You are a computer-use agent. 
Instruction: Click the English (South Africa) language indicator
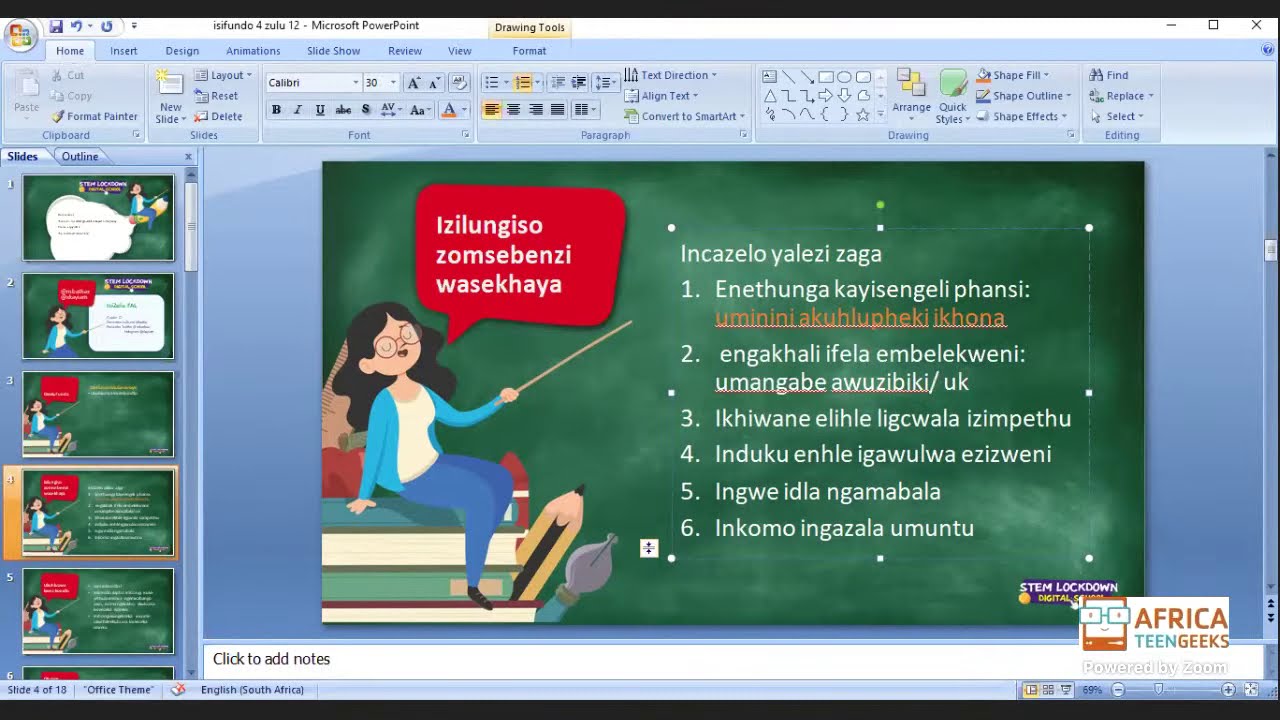click(252, 690)
